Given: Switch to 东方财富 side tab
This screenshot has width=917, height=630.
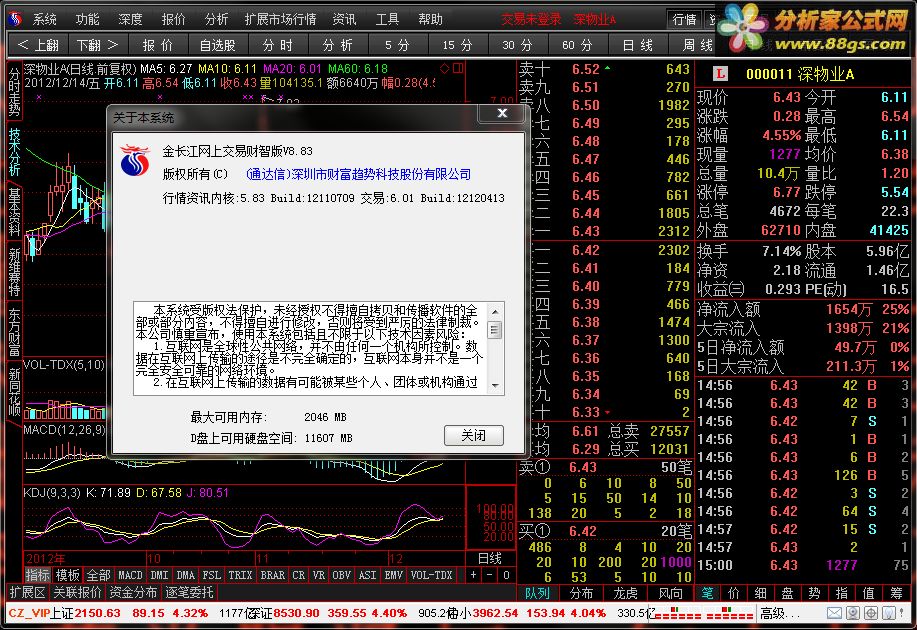Looking at the screenshot, I should pyautogui.click(x=14, y=332).
